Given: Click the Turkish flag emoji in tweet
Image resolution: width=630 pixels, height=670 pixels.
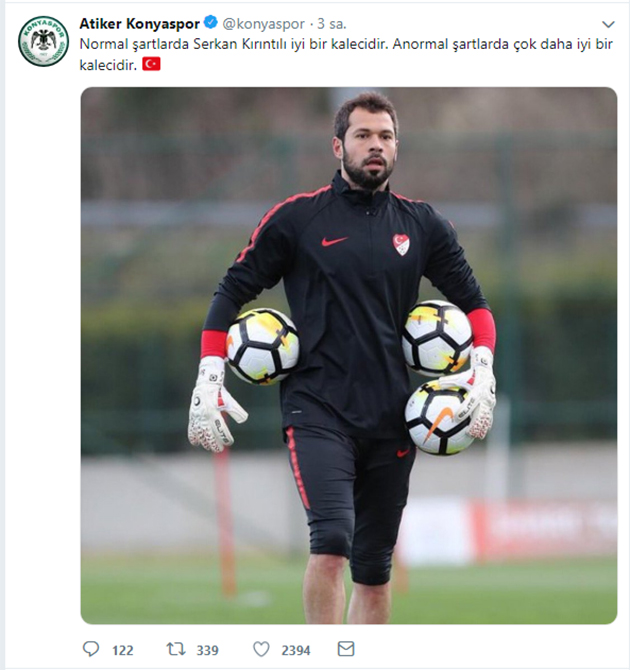Looking at the screenshot, I should [x=151, y=64].
